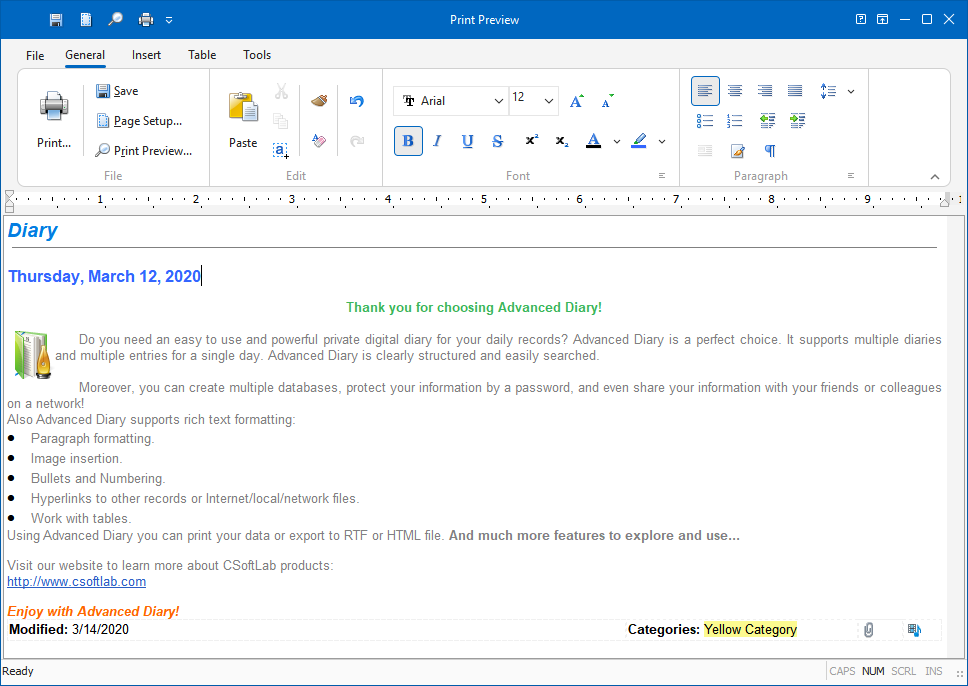
Task: Open the File menu tab
Action: 35,55
